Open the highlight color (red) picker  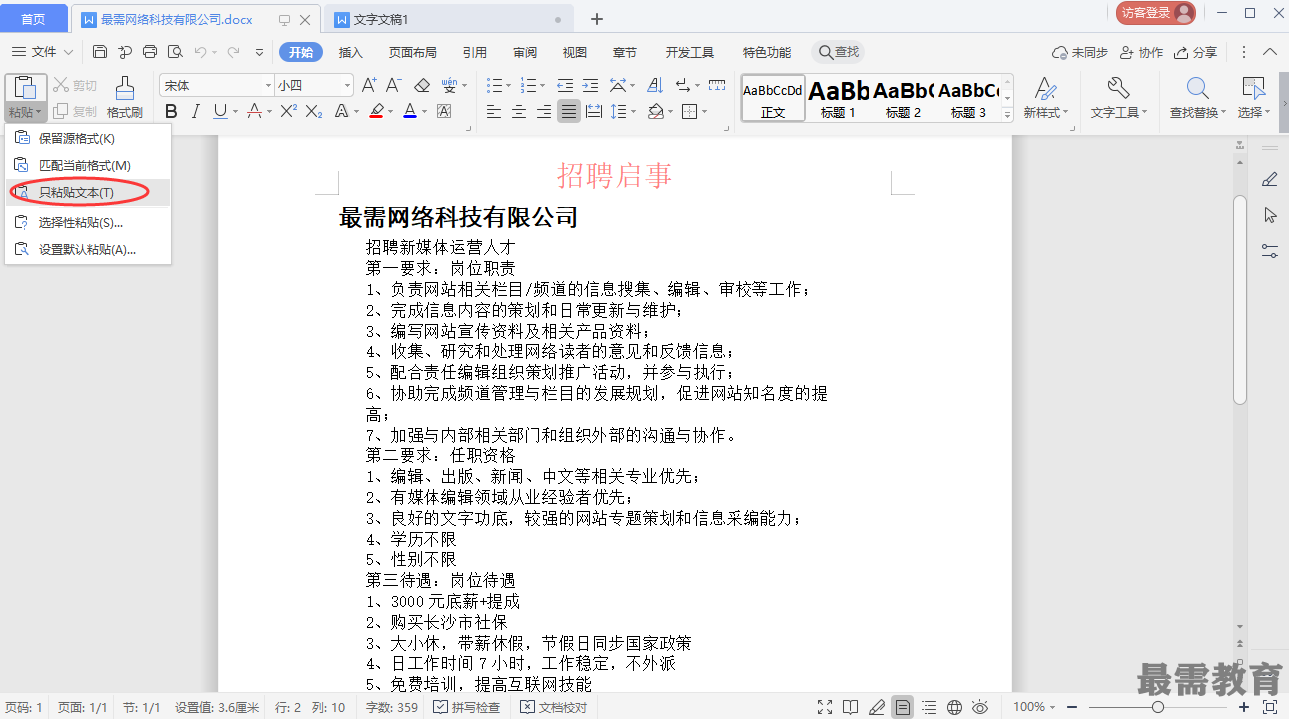(x=376, y=111)
